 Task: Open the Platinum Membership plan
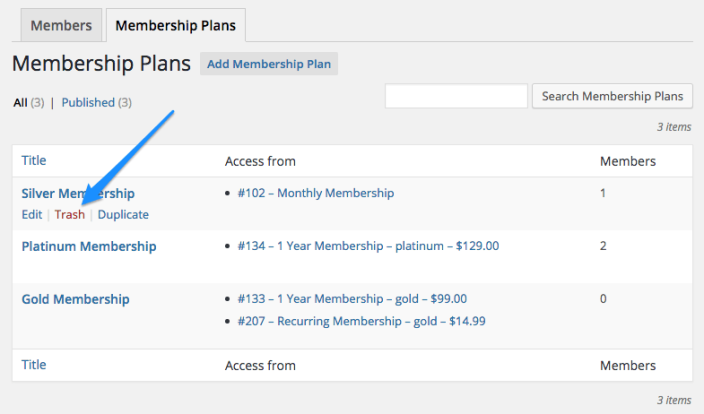[x=89, y=246]
